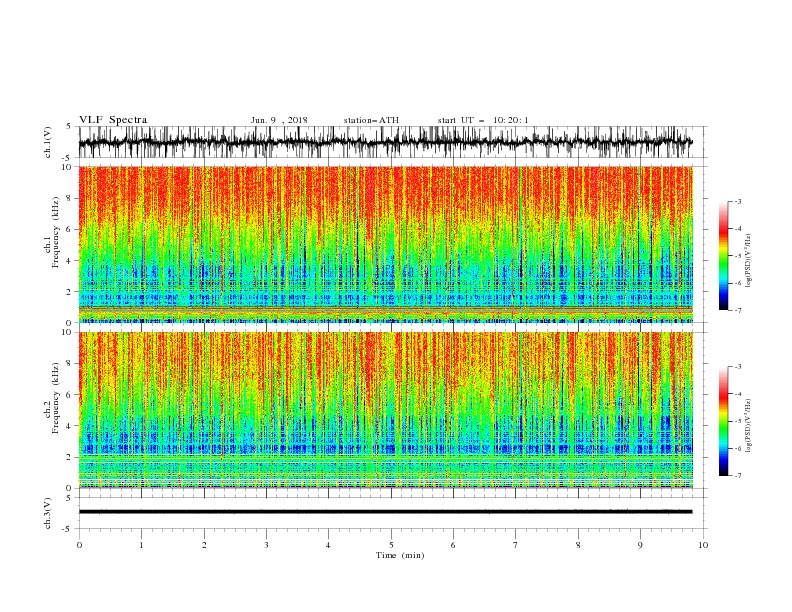The width and height of the screenshot is (792, 612).
Task: Click the '8' kHz tick on ch.1 frequency axis
Action: (70, 198)
